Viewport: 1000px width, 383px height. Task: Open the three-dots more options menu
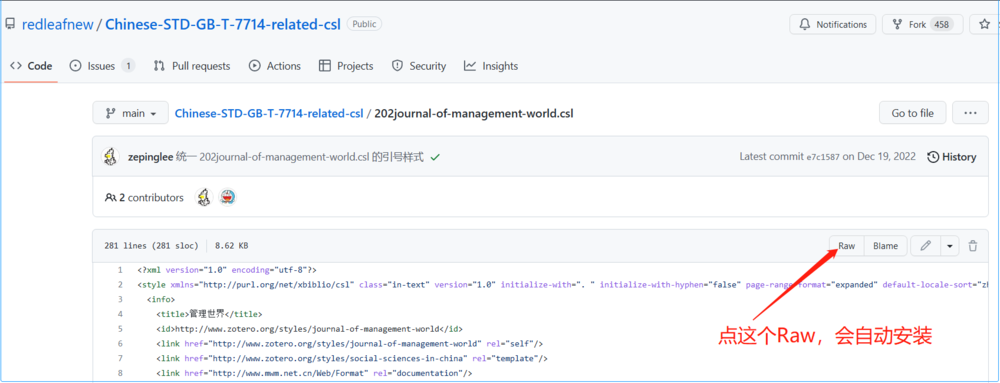pos(970,113)
